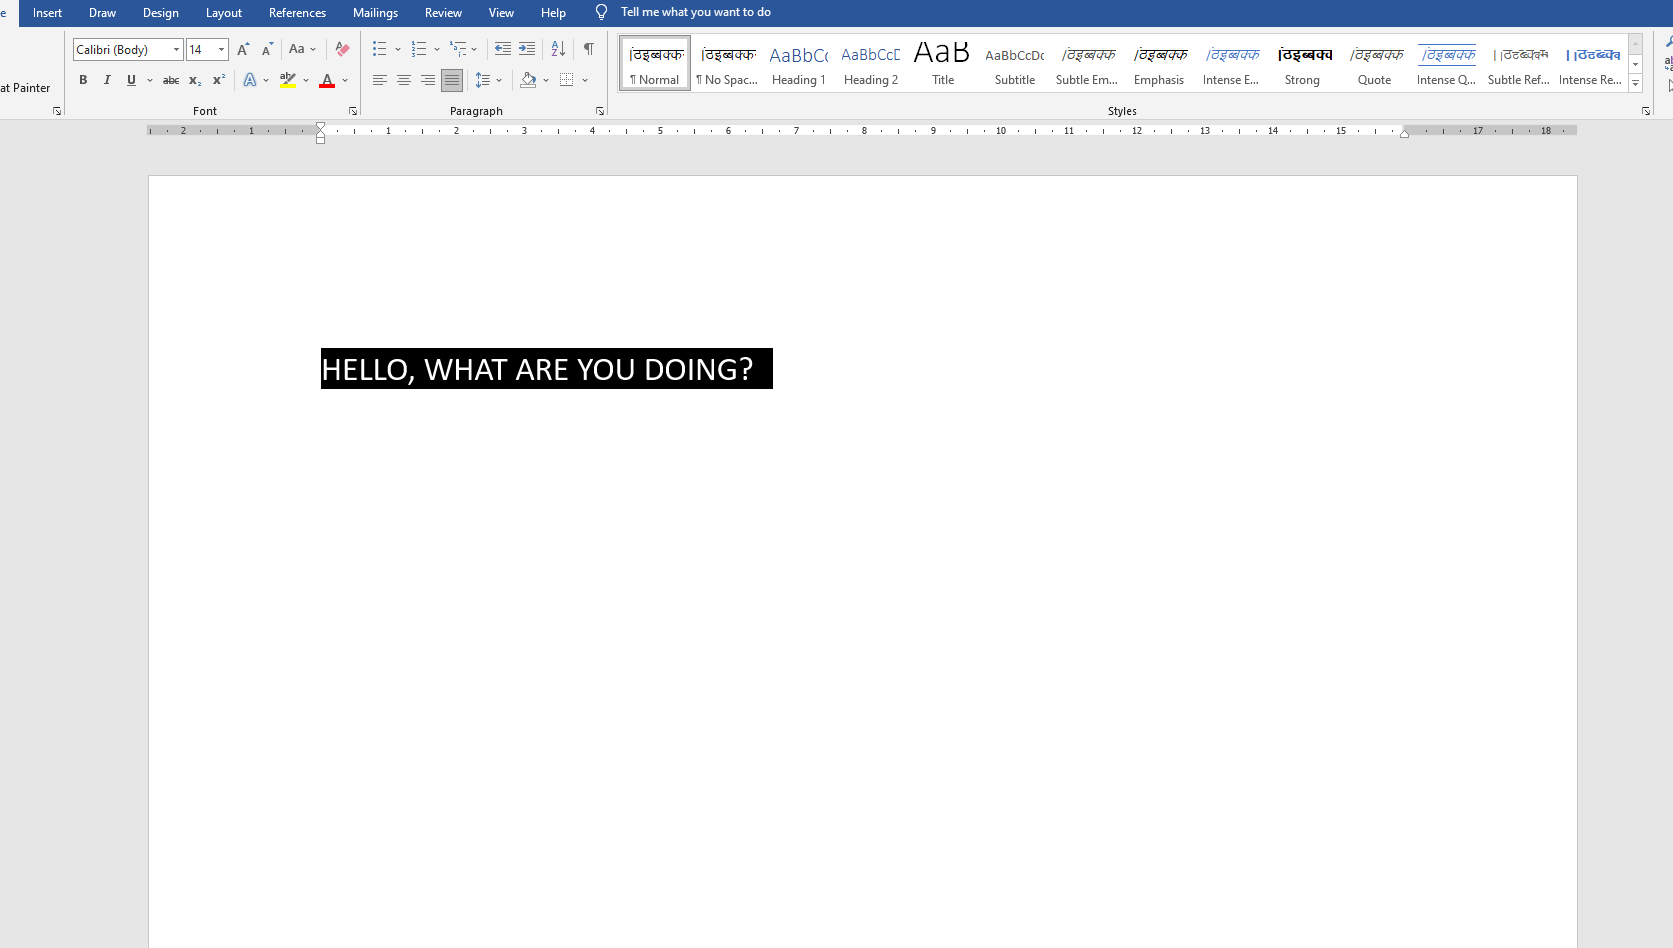Apply strikethrough to selected text
The image size is (1673, 948).
[171, 80]
